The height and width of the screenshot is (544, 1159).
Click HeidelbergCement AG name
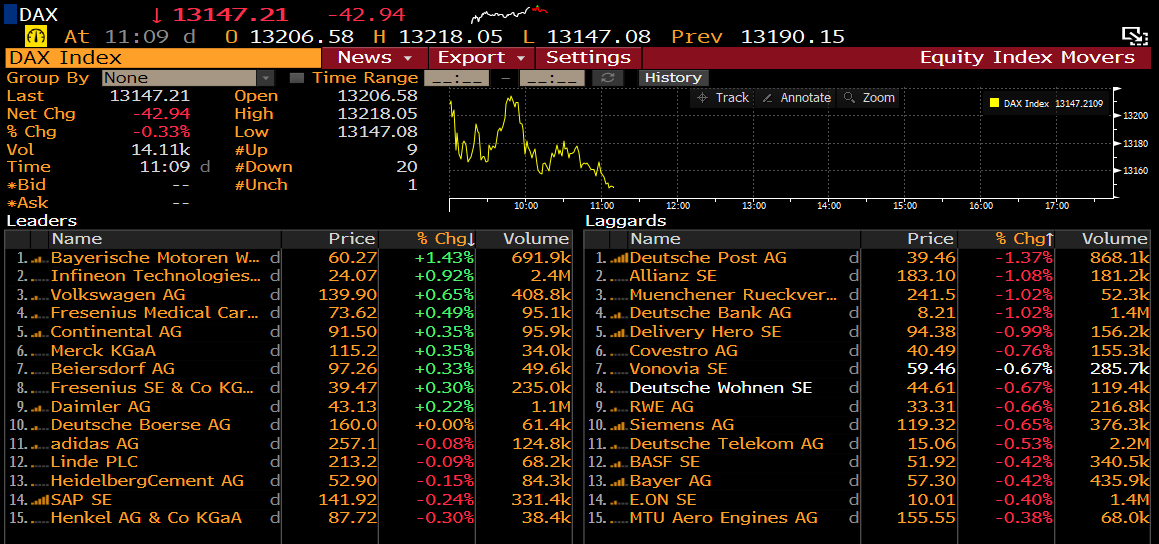tap(146, 480)
